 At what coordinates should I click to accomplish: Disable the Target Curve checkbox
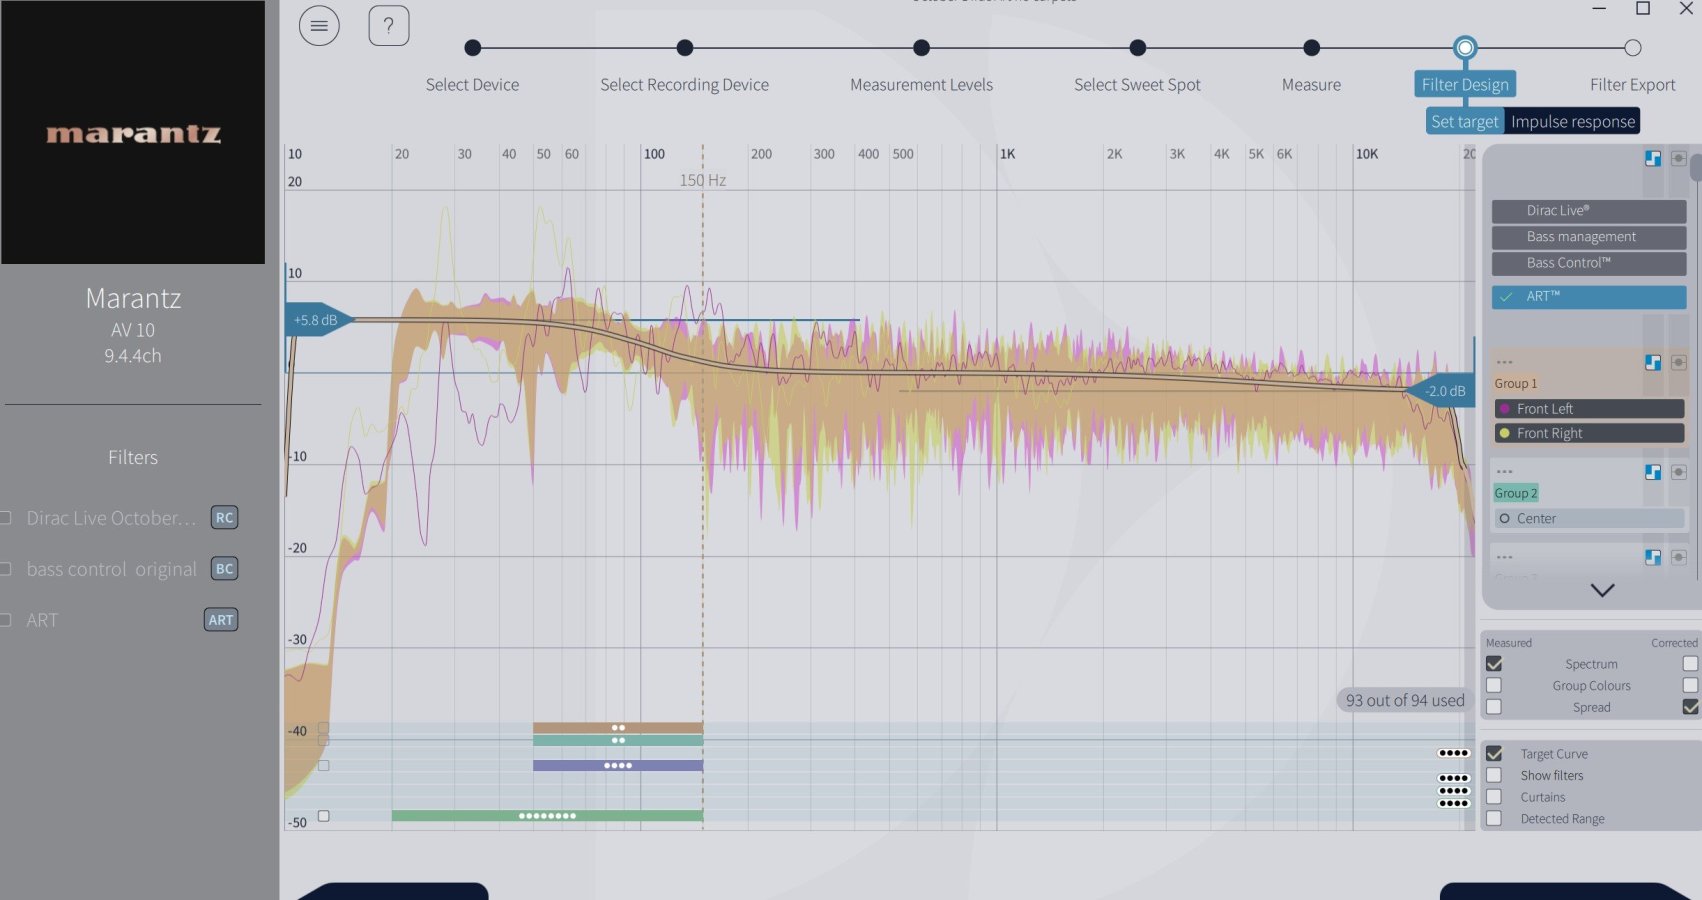coord(1494,754)
